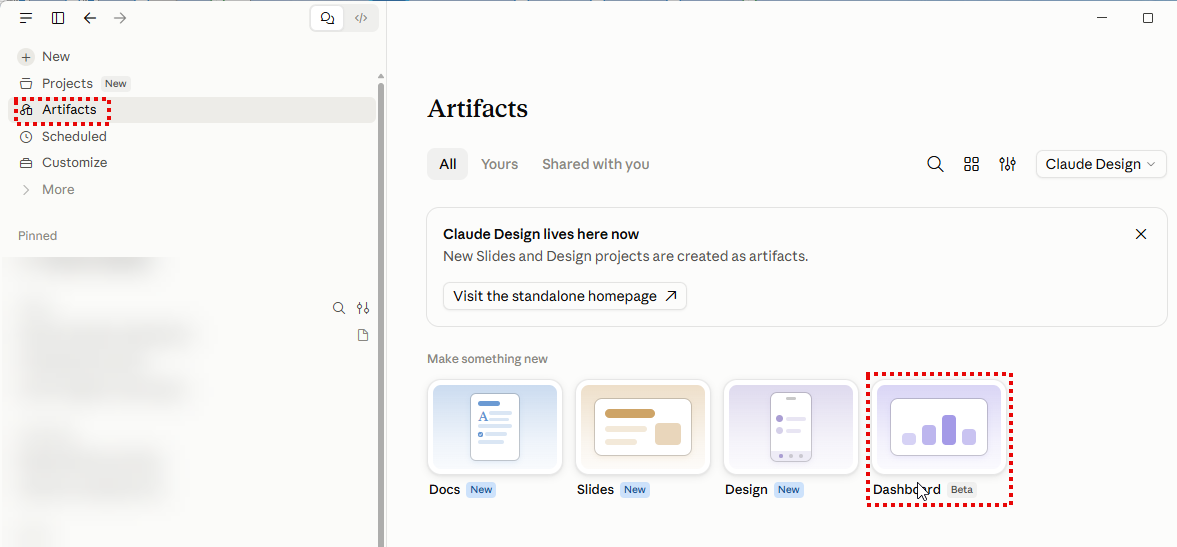The image size is (1177, 547).
Task: Click the Artifacts page heading
Action: (x=477, y=109)
